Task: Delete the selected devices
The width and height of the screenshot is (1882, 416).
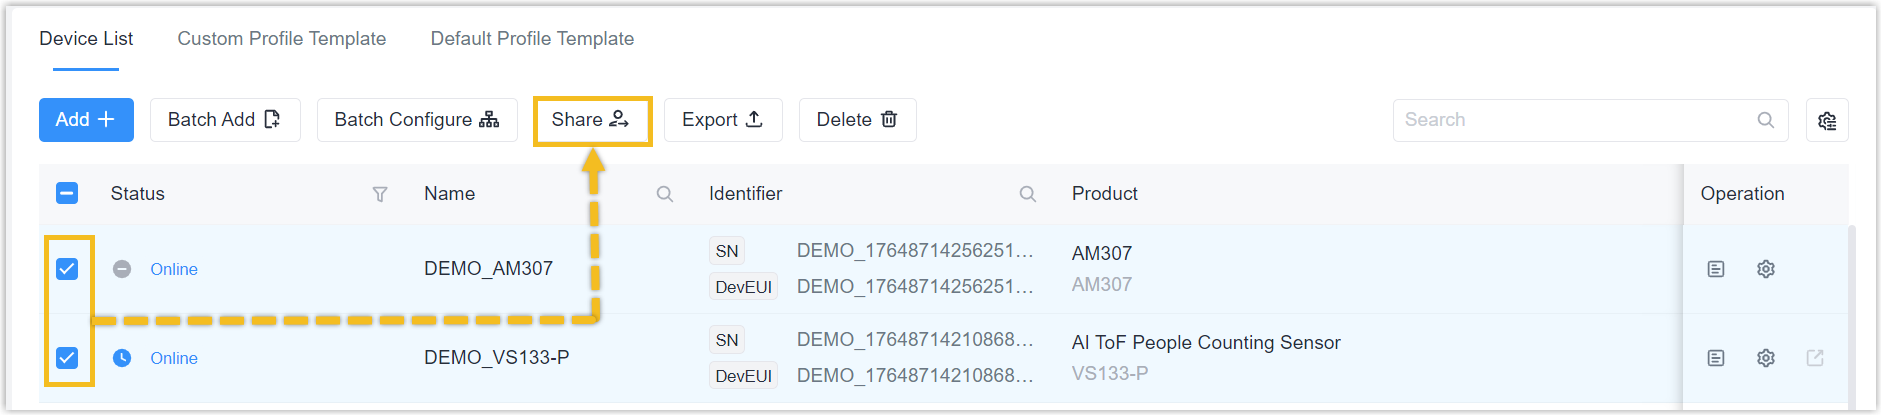Action: (x=857, y=120)
